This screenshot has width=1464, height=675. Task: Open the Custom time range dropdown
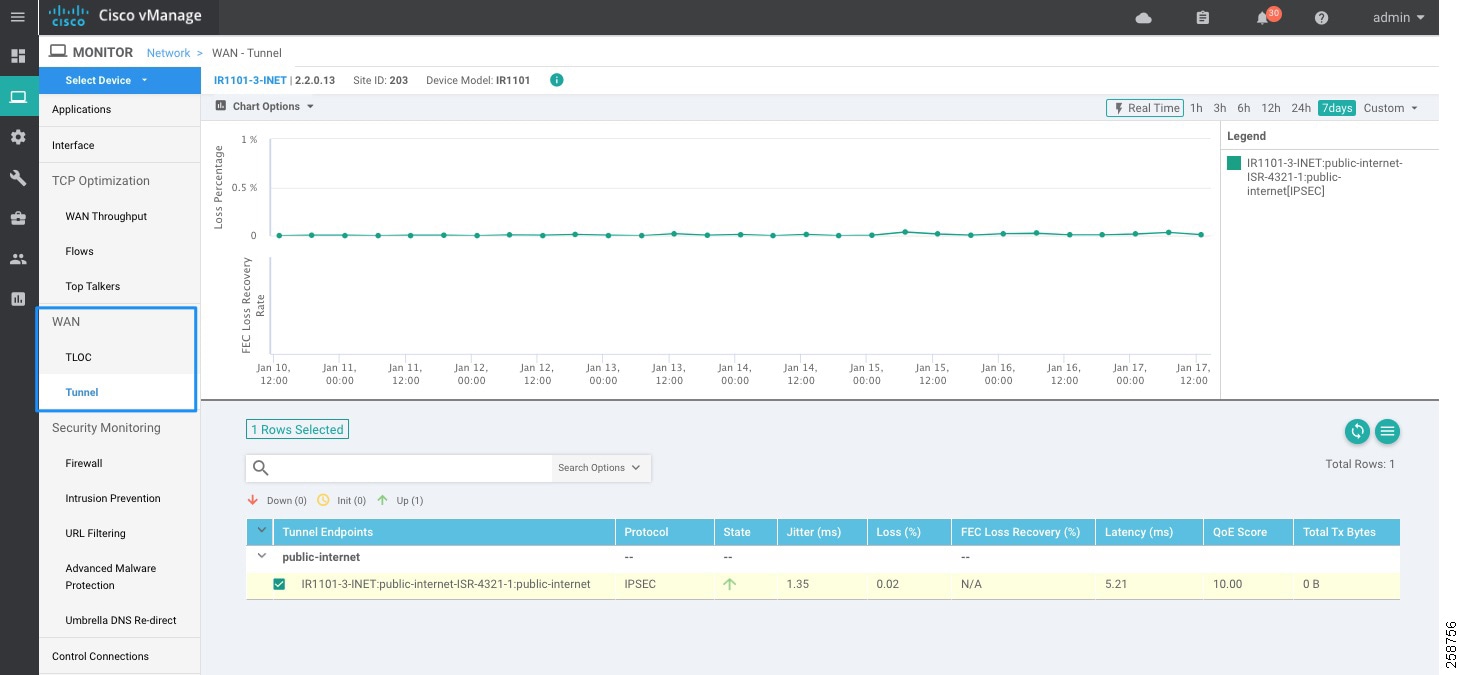(1391, 108)
